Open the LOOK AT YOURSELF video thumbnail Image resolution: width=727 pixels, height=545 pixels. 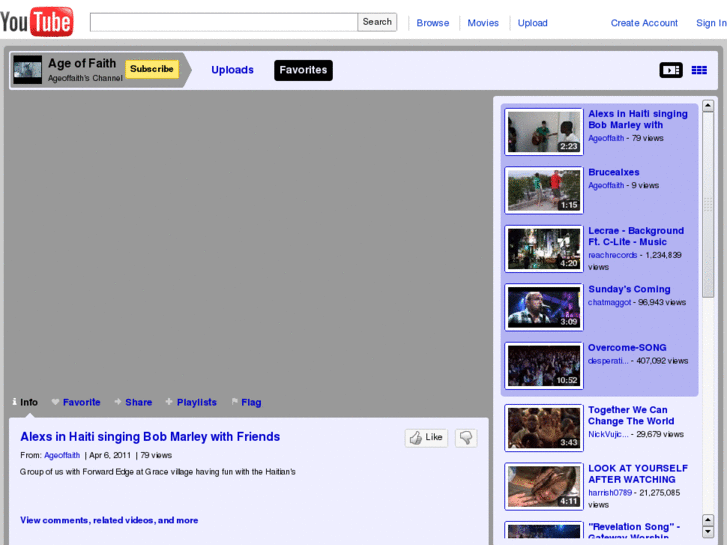pyautogui.click(x=544, y=486)
